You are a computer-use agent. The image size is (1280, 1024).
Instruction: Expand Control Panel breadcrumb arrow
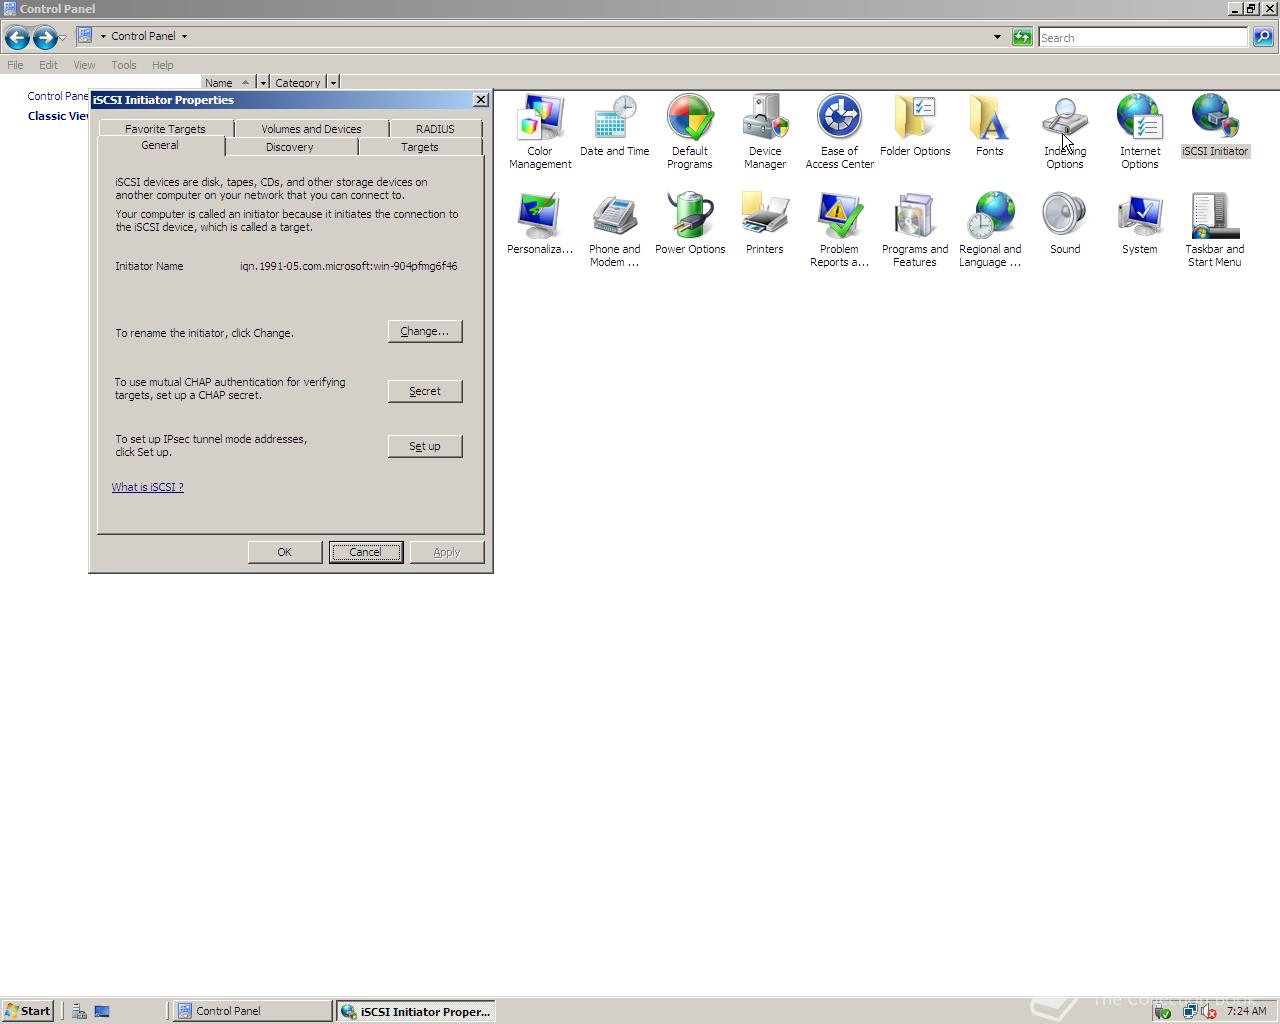pyautogui.click(x=184, y=36)
